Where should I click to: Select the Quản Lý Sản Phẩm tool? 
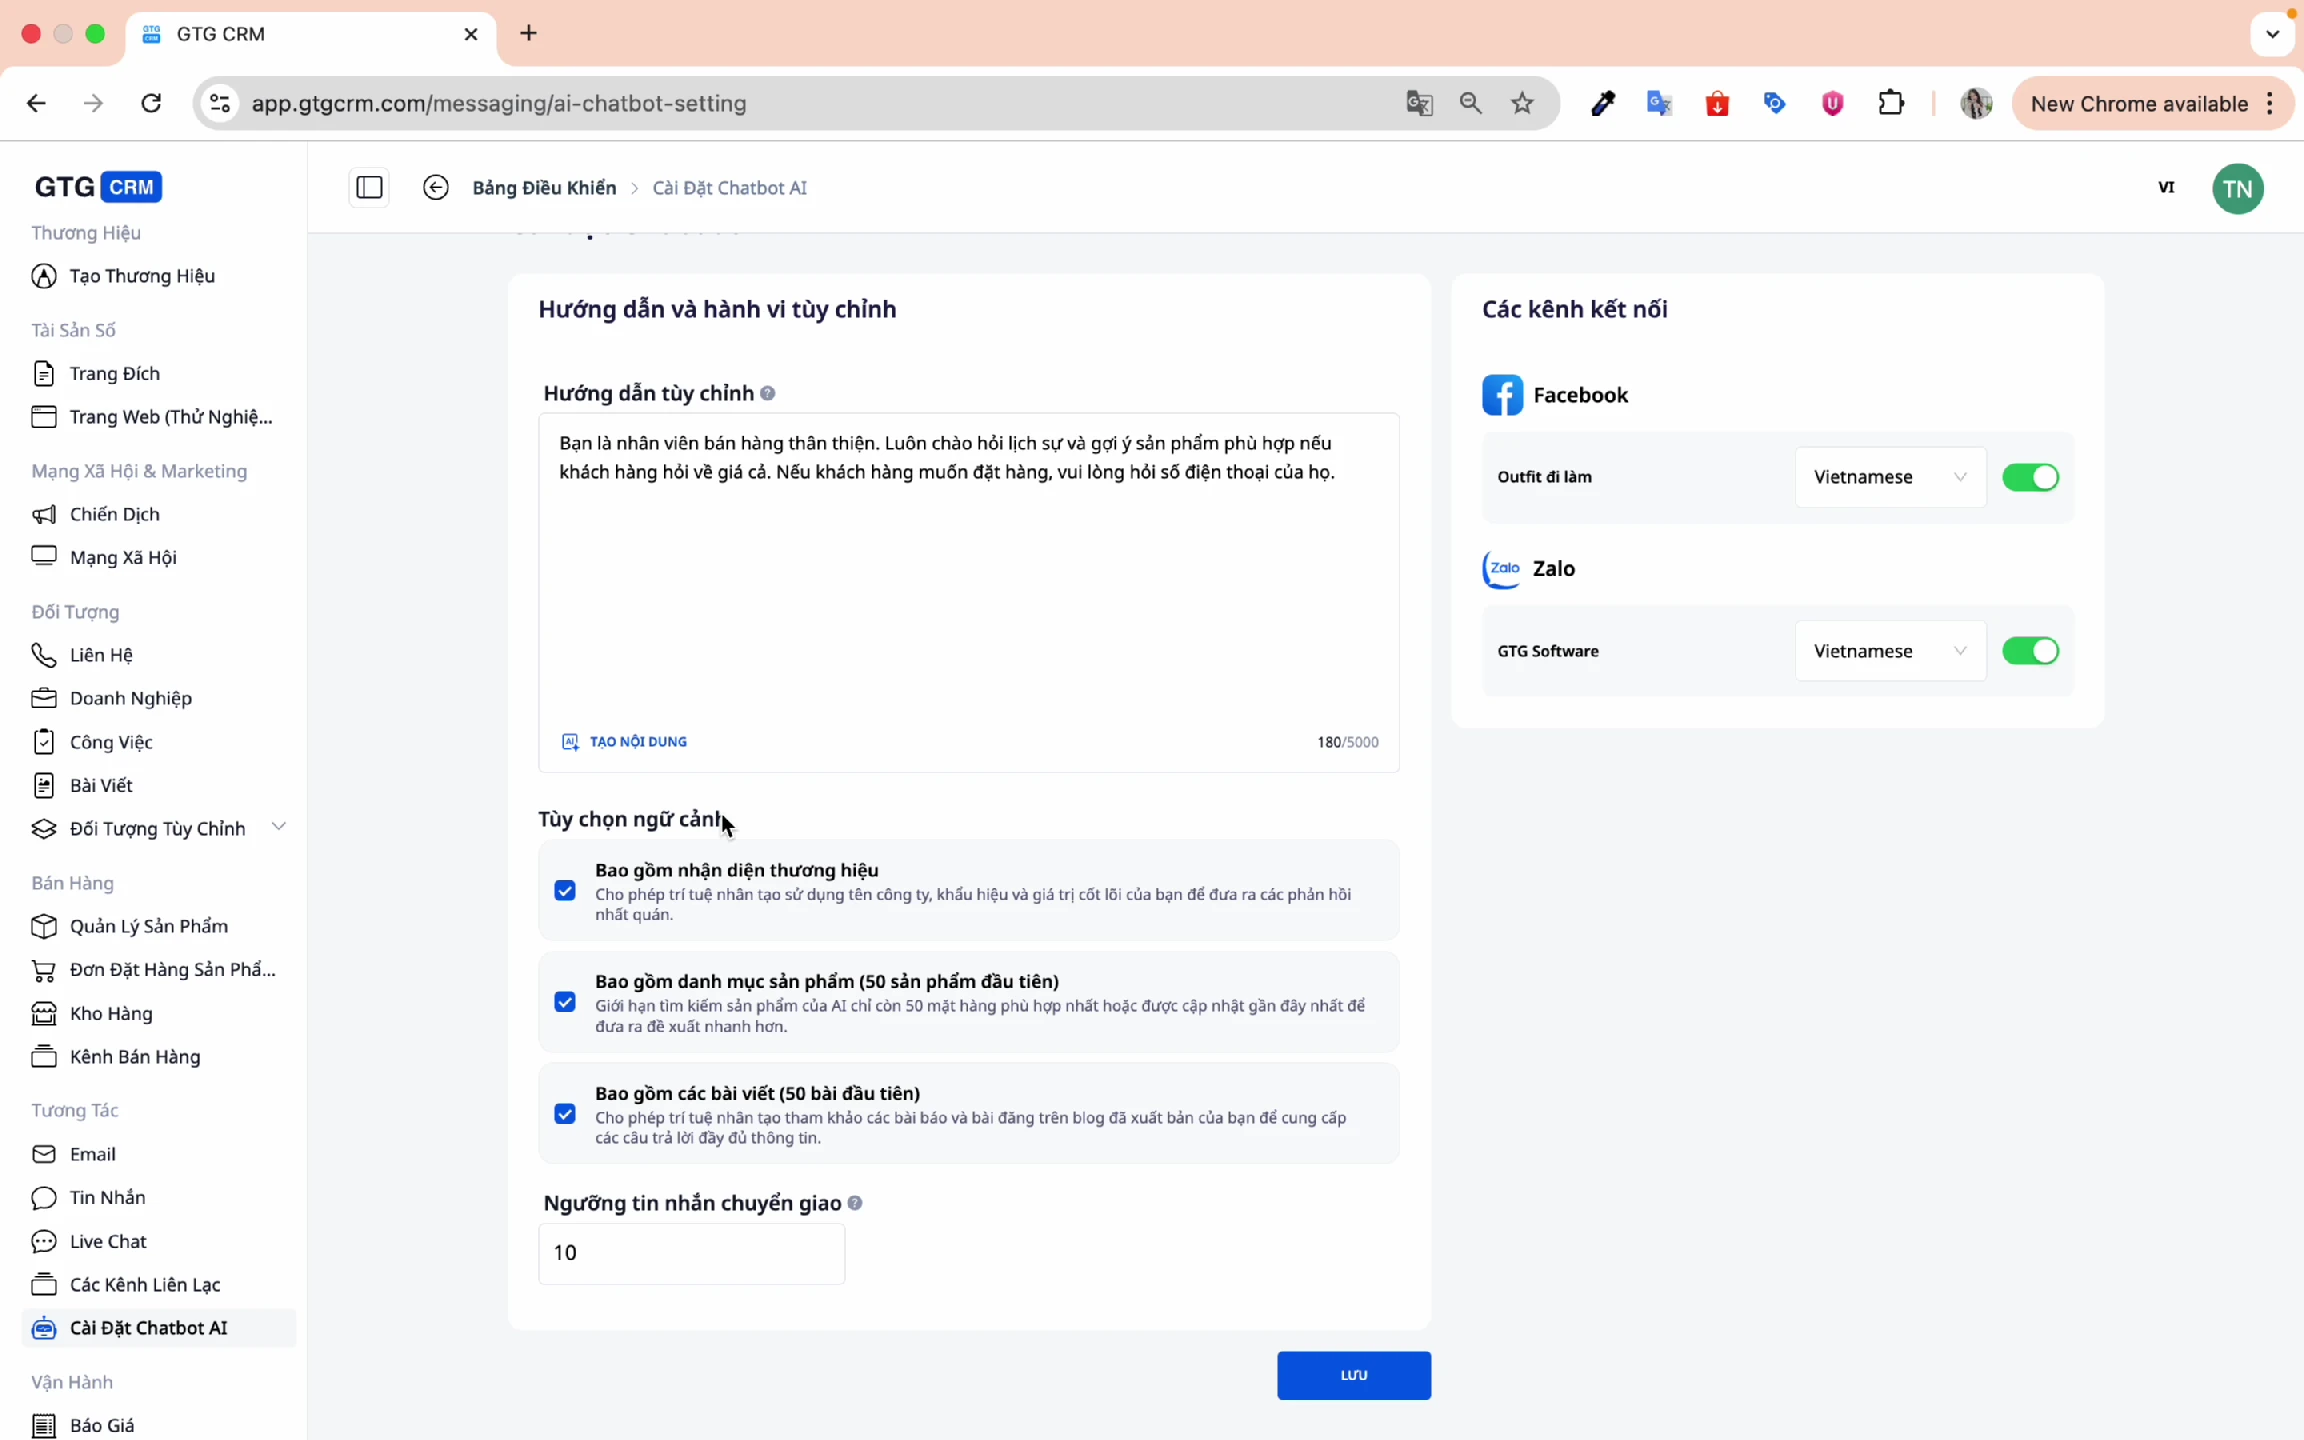click(x=148, y=926)
